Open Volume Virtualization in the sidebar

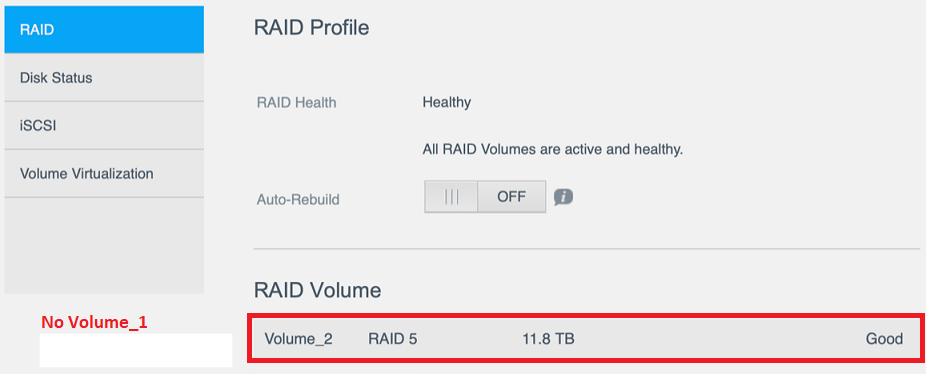click(x=104, y=174)
